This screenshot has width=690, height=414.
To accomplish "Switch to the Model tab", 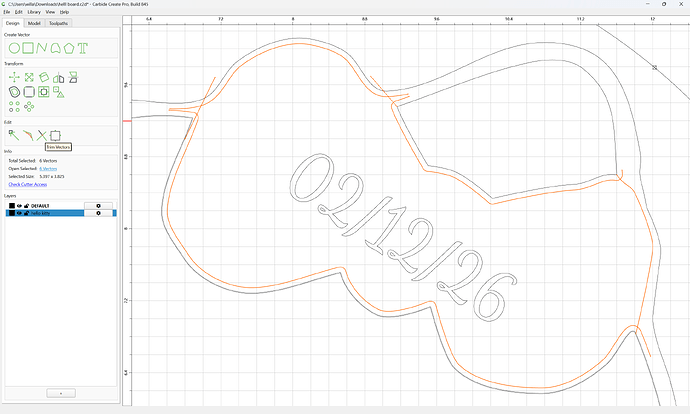I will point(34,23).
